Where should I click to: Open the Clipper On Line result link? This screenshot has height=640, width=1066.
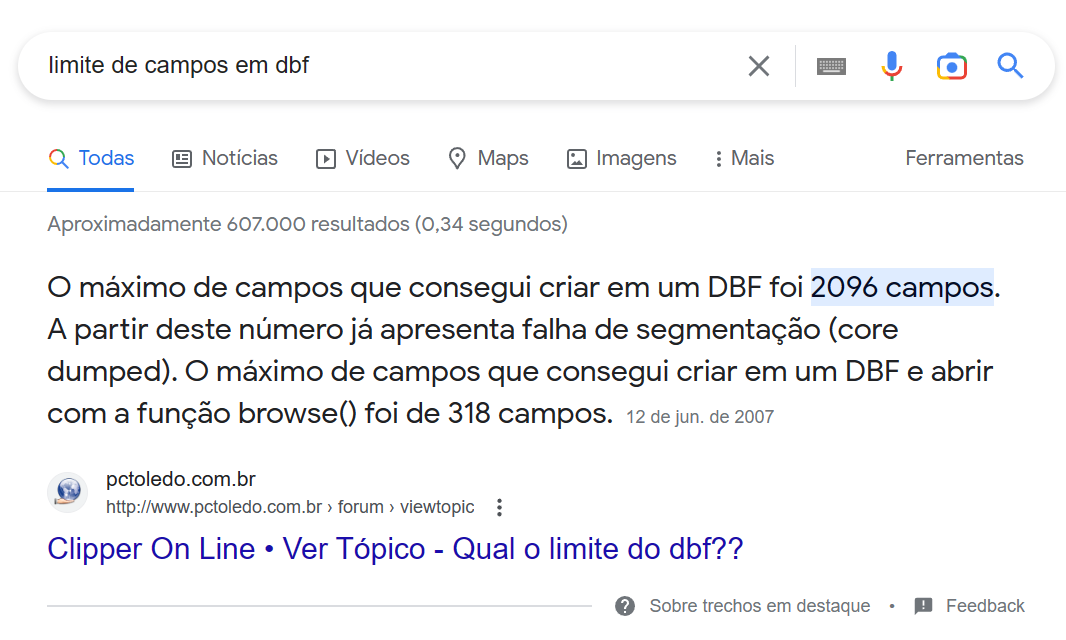pos(395,549)
